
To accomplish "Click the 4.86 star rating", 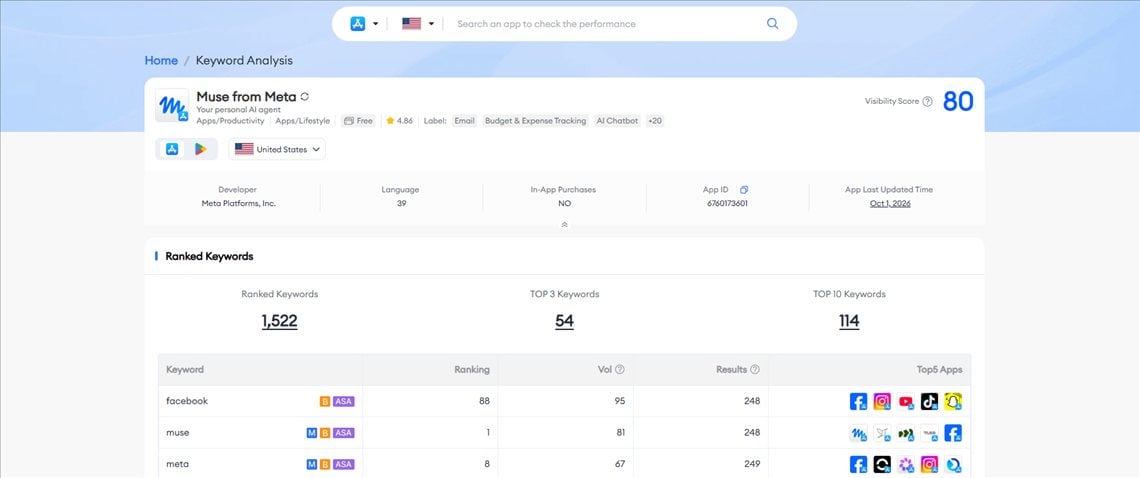I will click(400, 121).
